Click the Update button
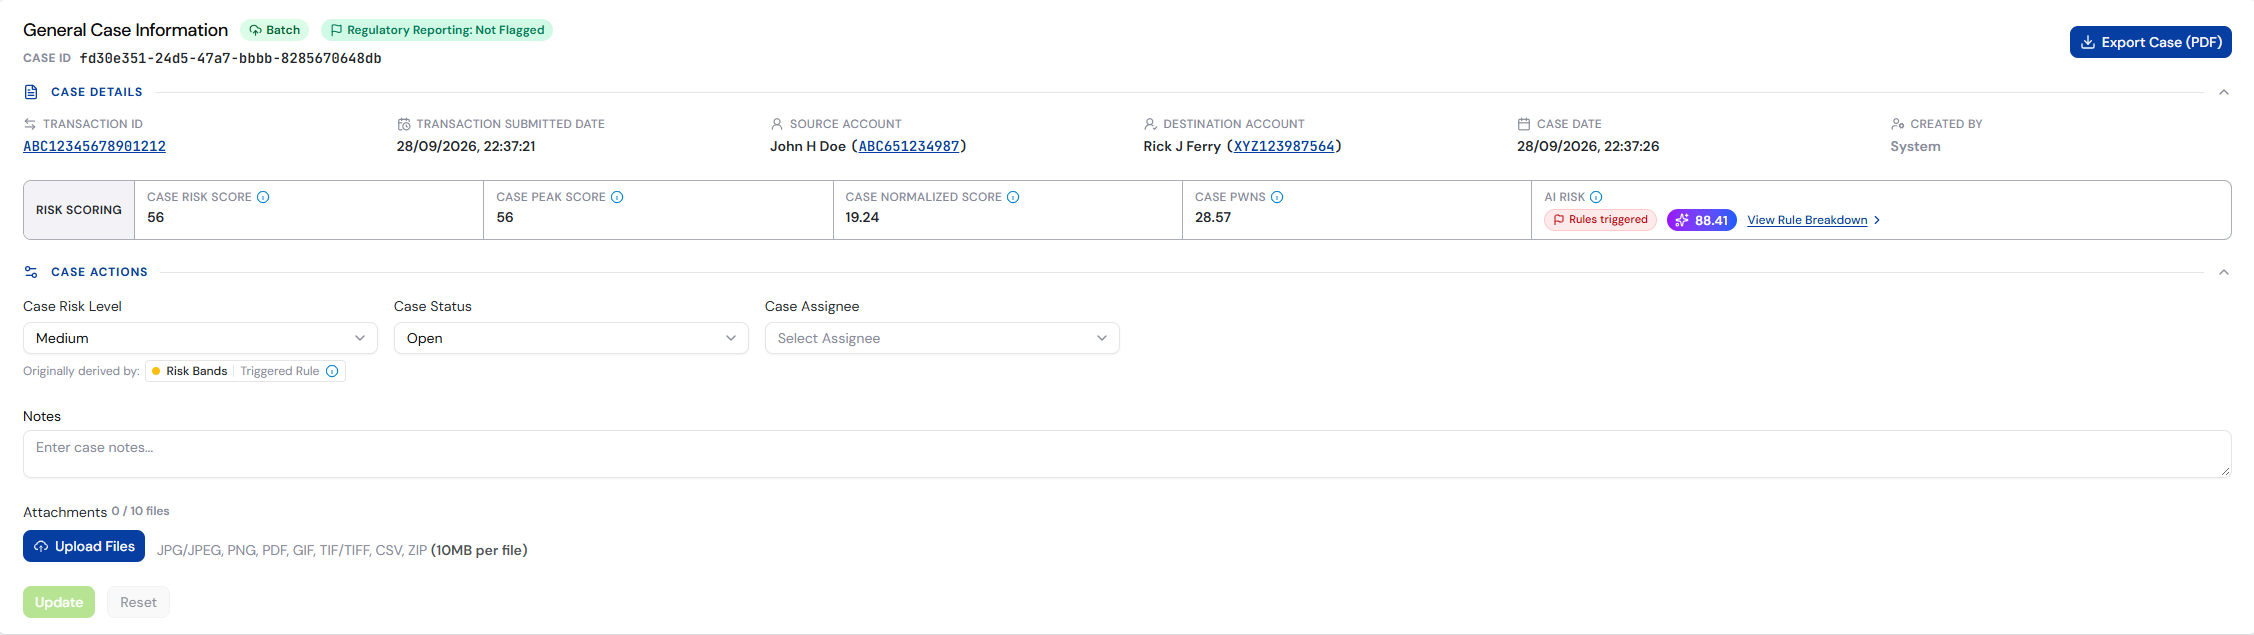This screenshot has height=635, width=2254. [59, 602]
